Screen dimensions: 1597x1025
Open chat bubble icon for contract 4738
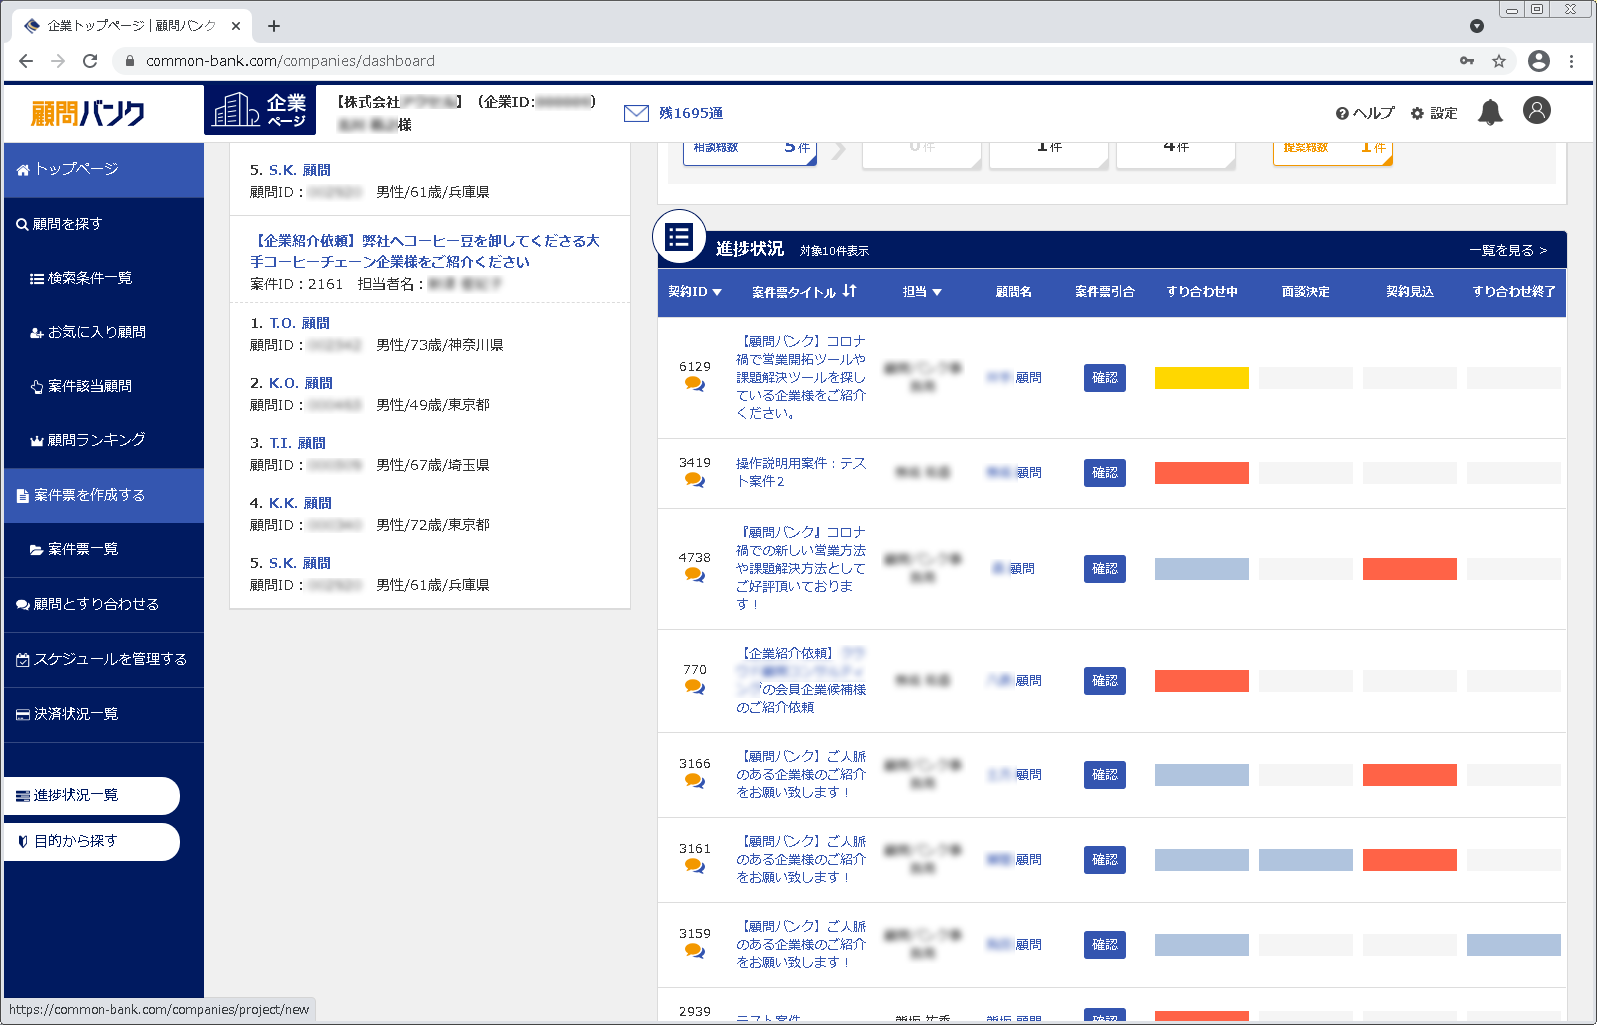tap(694, 575)
